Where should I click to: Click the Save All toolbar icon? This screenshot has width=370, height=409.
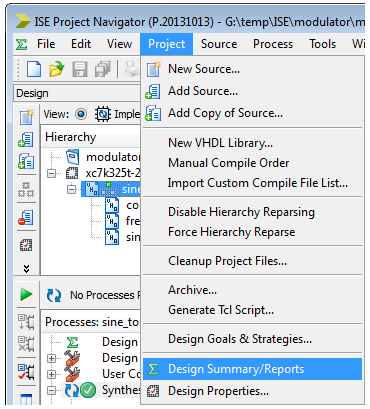tap(103, 69)
